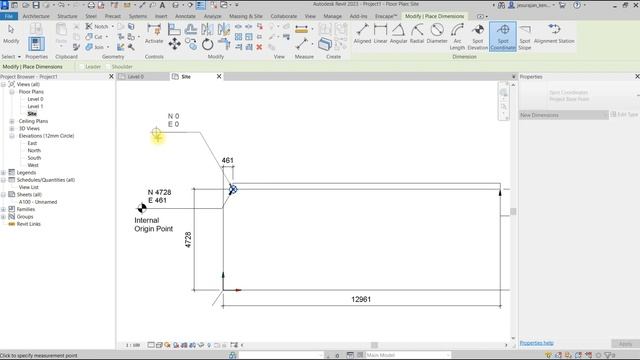Select the Arc Length dimension tool
The image size is (640, 360).
(457, 36)
